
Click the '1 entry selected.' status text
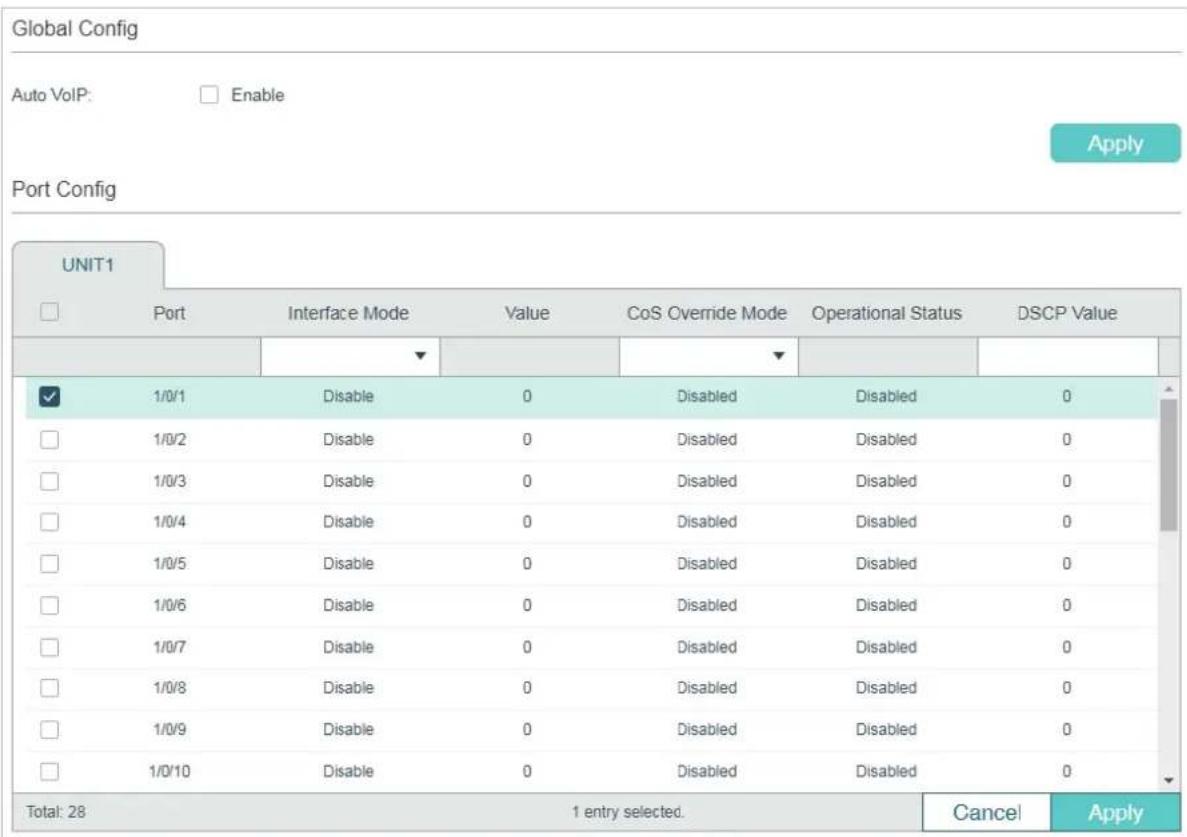point(628,812)
